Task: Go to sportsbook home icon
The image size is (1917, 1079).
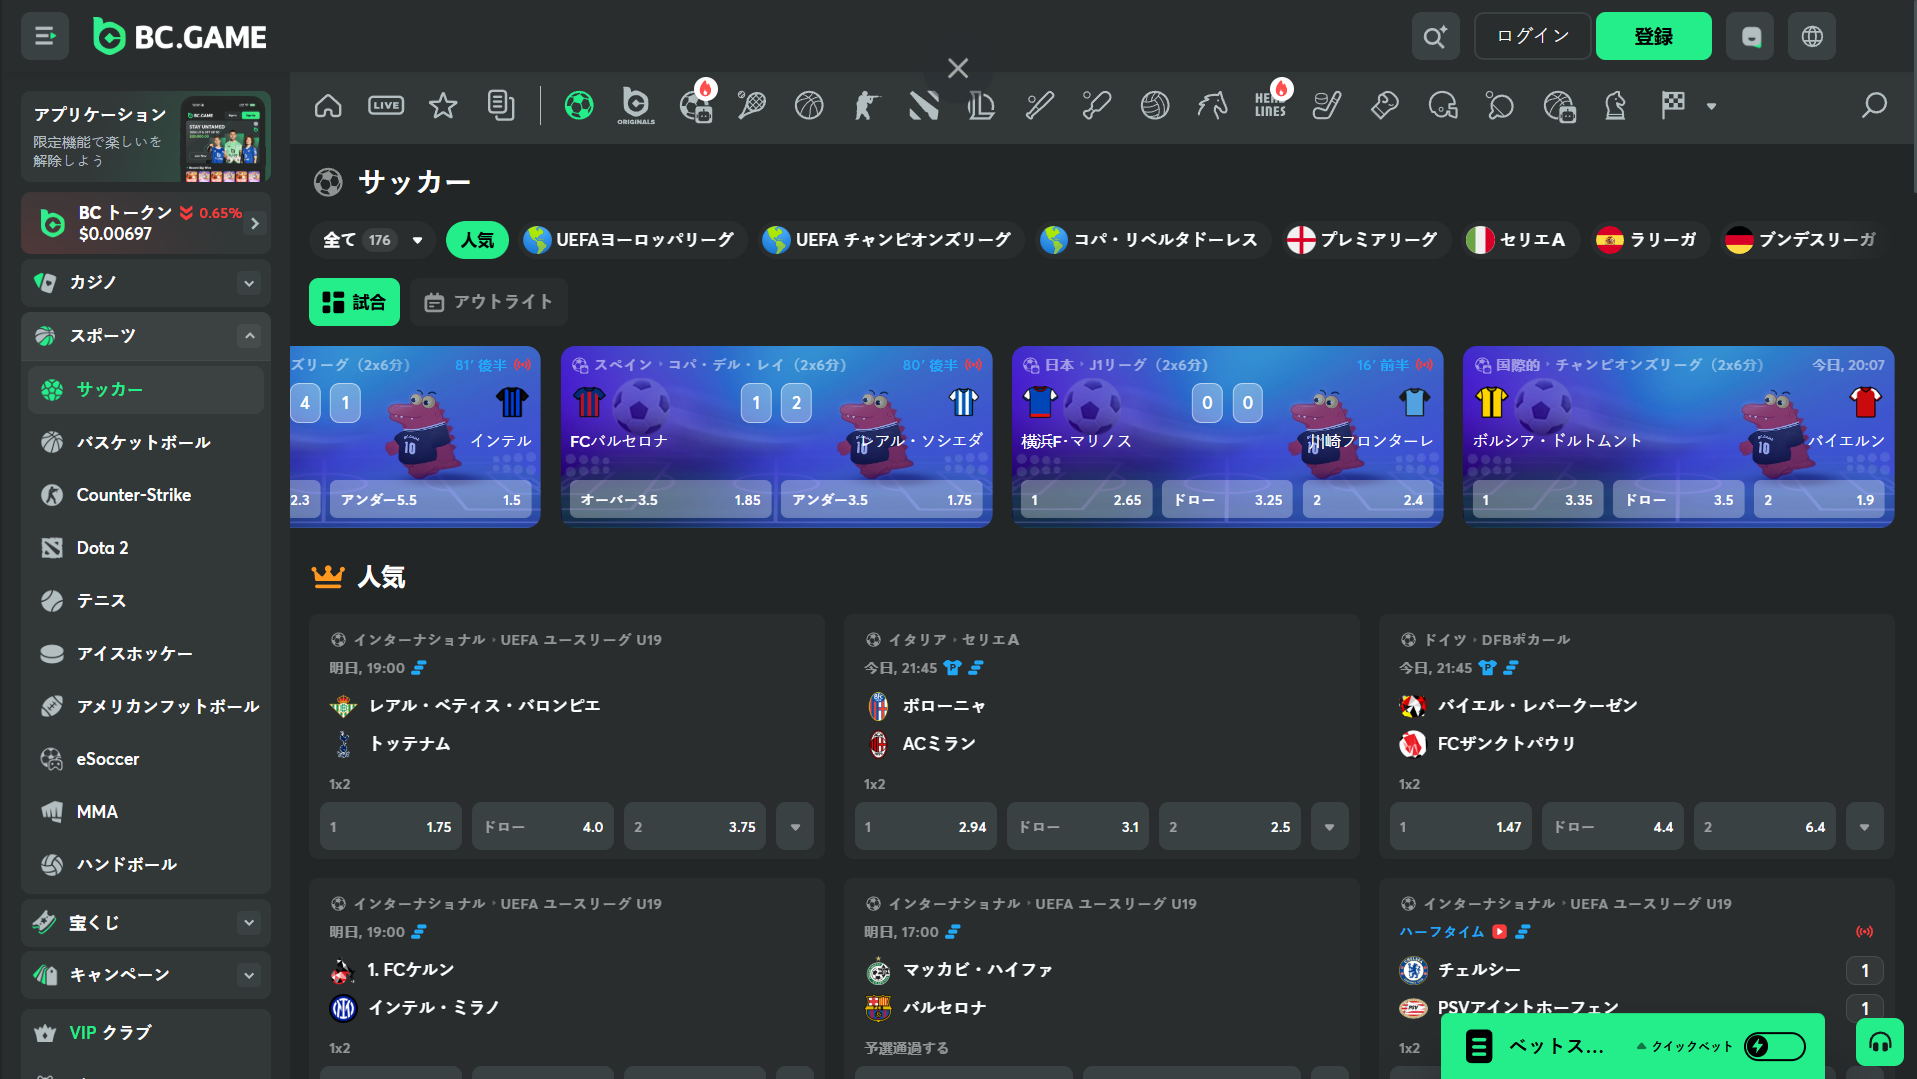Action: tap(328, 105)
